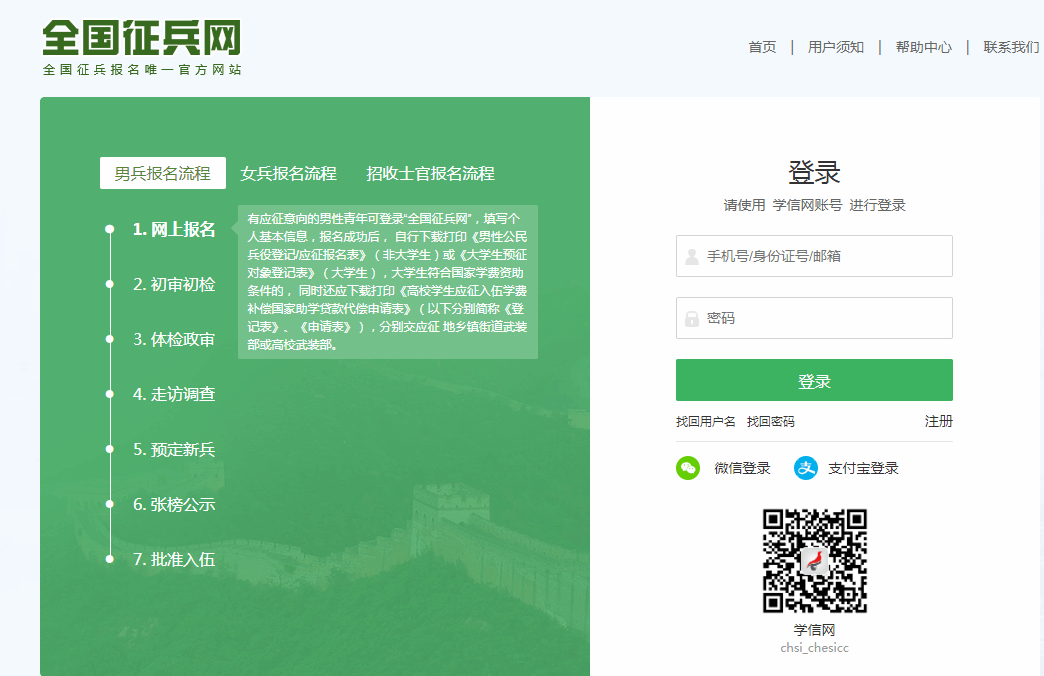The image size is (1044, 676).
Task: Click the 全国征兵网 site logo
Action: pyautogui.click(x=142, y=38)
